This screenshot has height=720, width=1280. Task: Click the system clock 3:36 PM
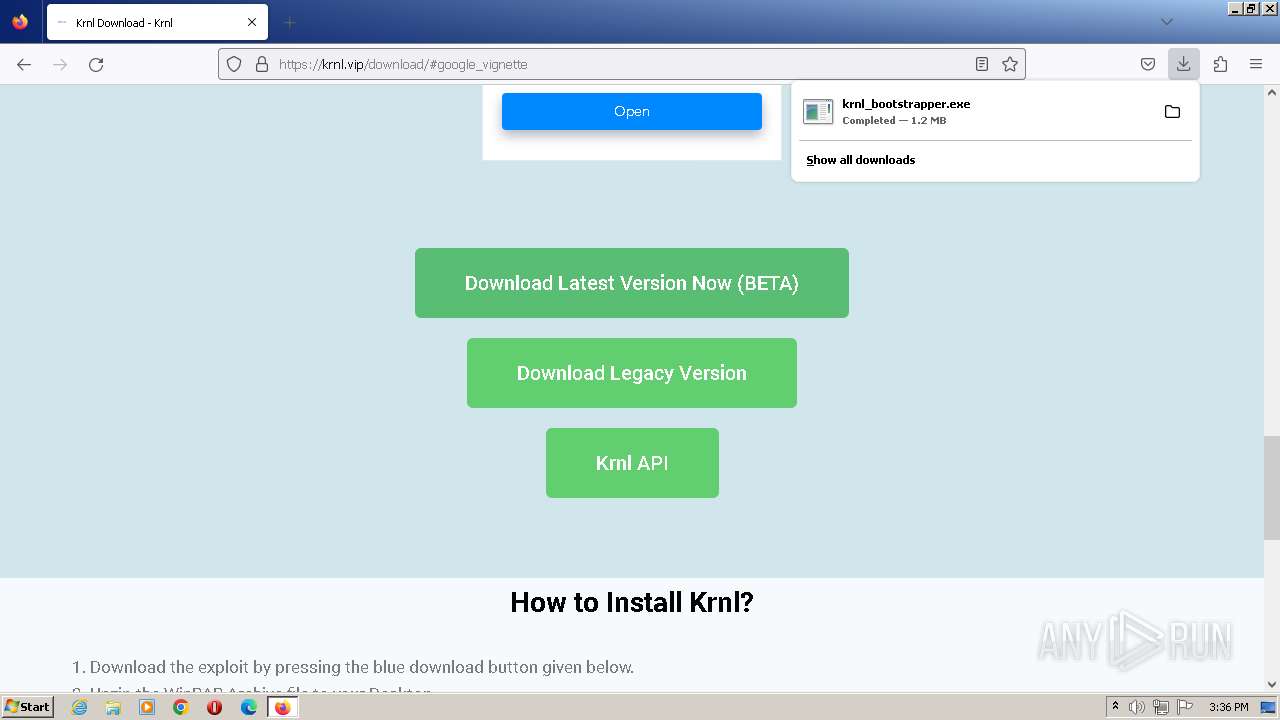click(1228, 707)
